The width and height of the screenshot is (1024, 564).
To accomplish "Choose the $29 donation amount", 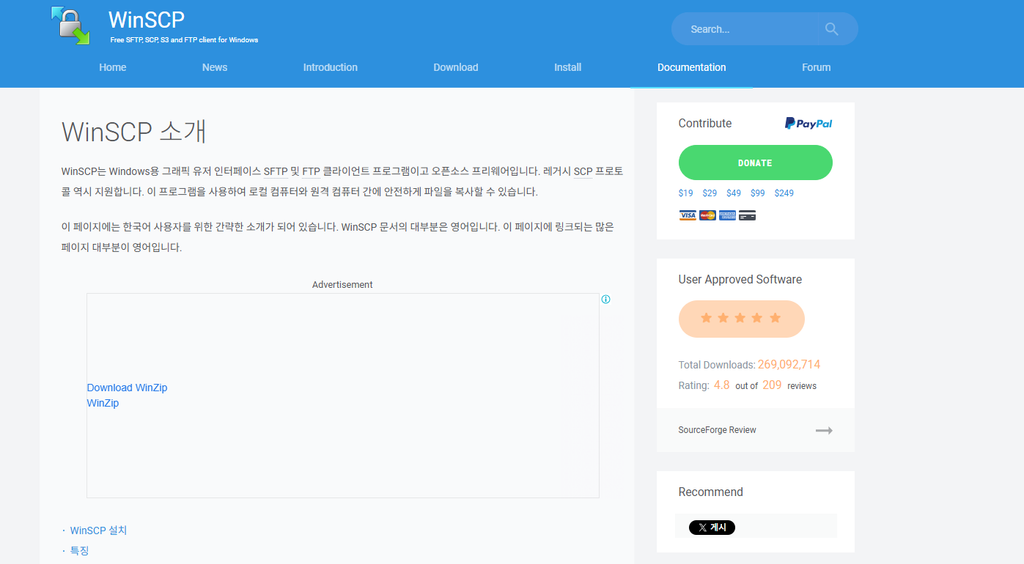I will [709, 193].
